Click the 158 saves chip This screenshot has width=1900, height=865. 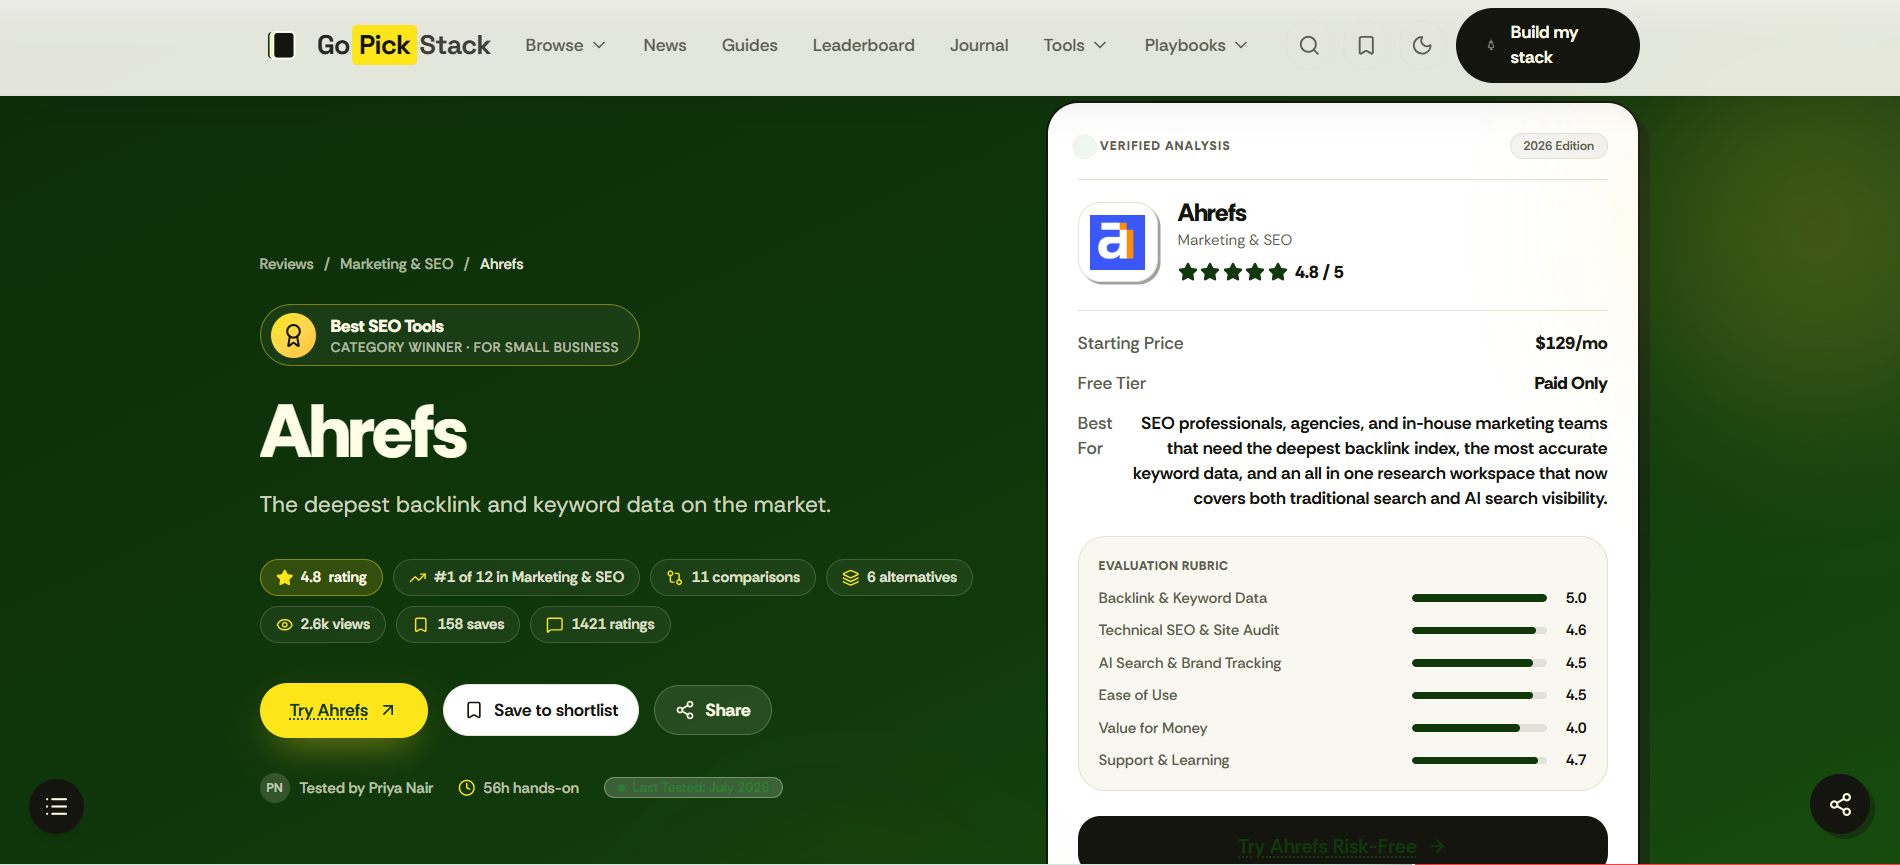(458, 624)
